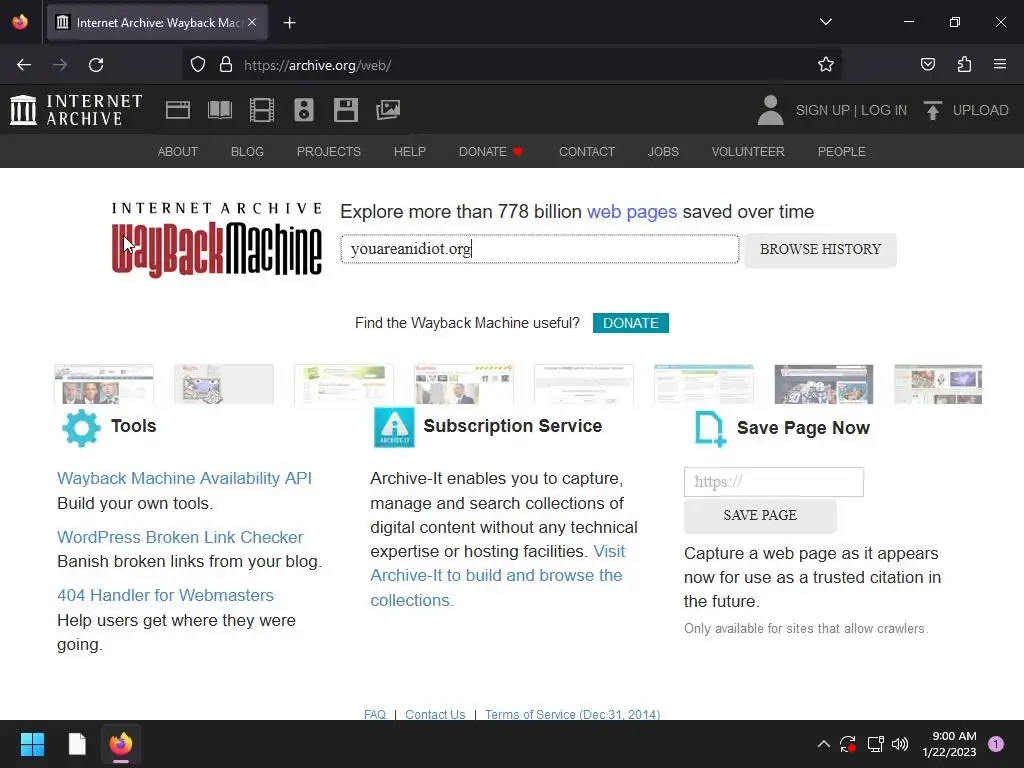Click the UPLOAD text link
The image size is (1024, 768).
tap(980, 110)
